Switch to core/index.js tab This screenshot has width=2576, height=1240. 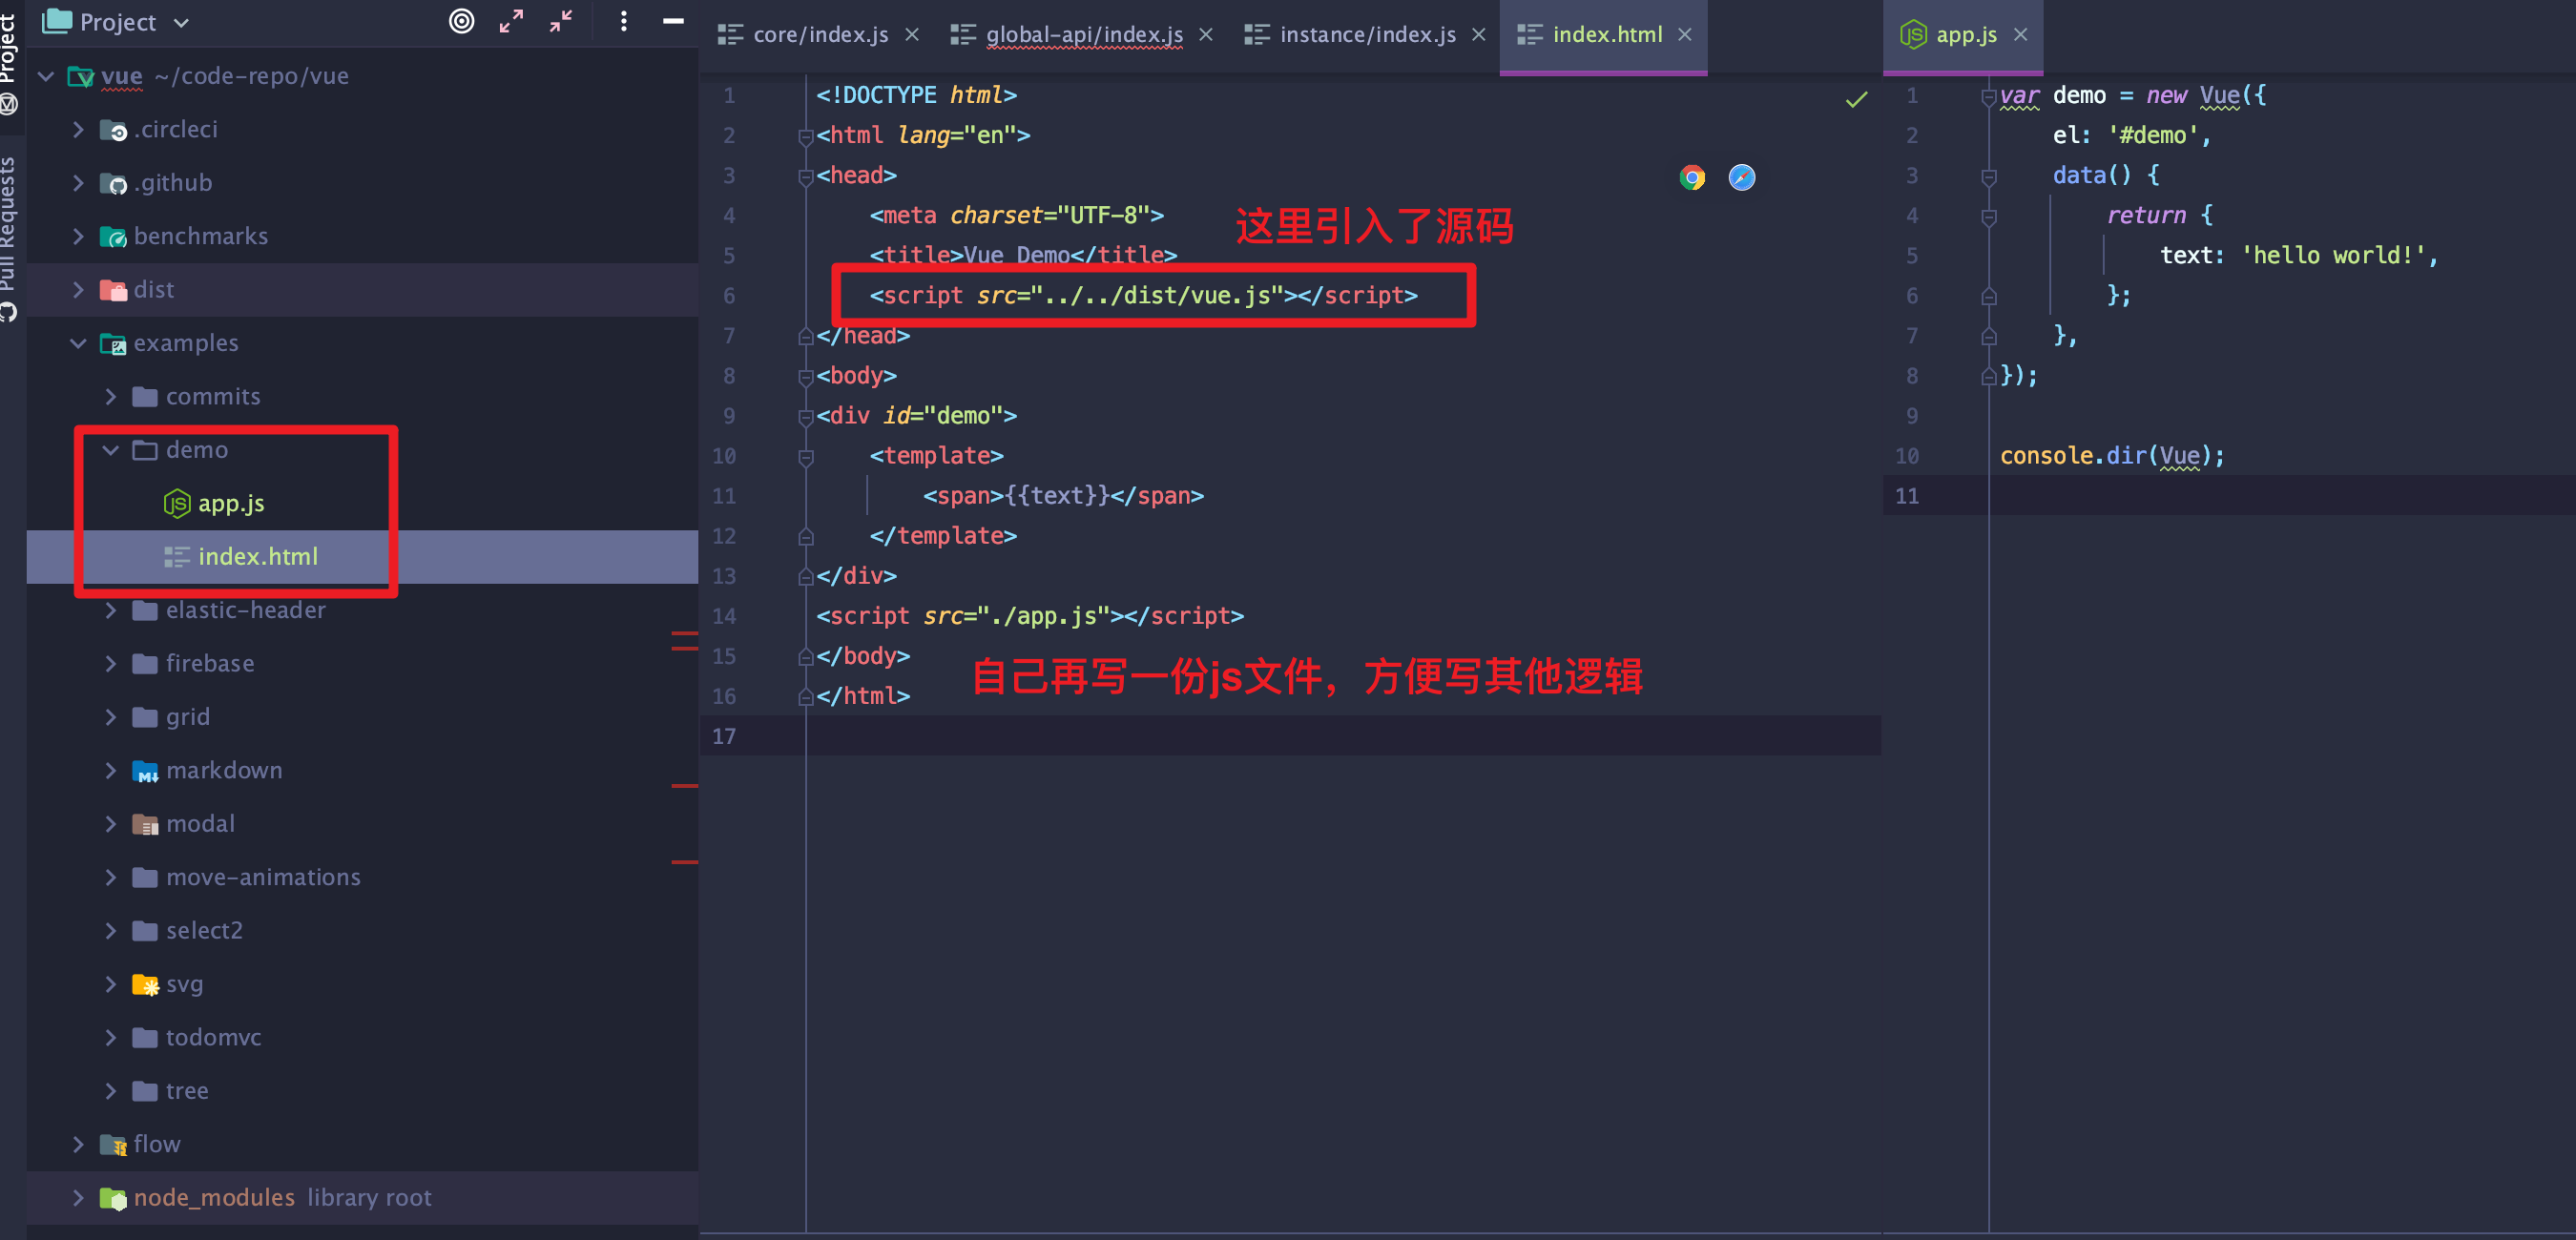click(x=818, y=35)
